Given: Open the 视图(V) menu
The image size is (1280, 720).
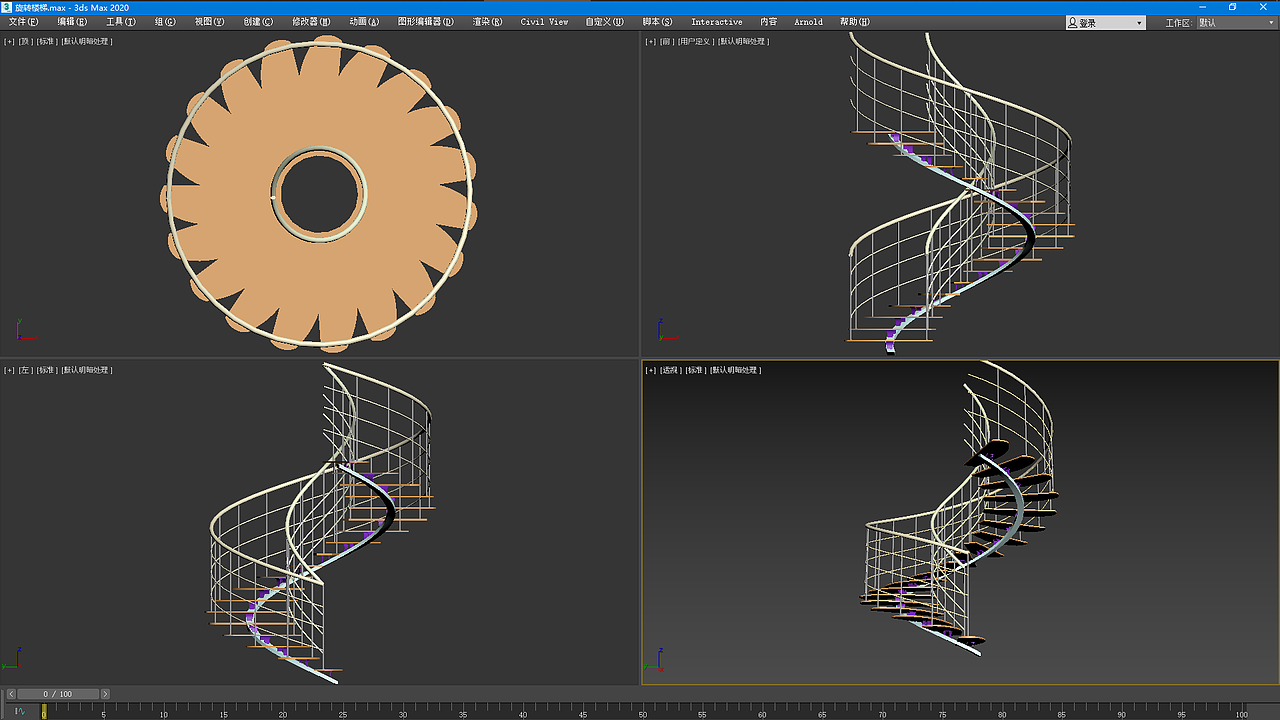Looking at the screenshot, I should coord(209,22).
